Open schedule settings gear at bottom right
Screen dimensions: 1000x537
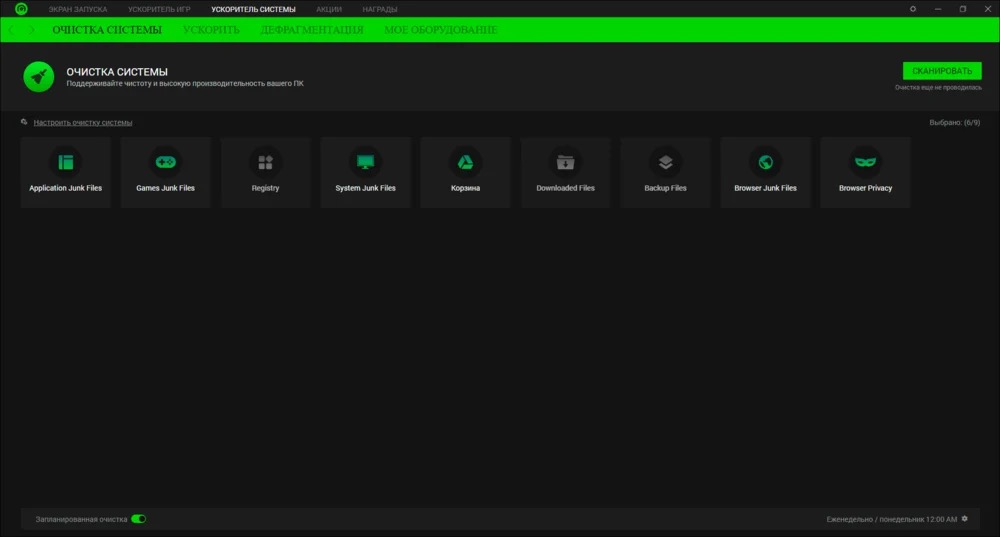click(965, 519)
